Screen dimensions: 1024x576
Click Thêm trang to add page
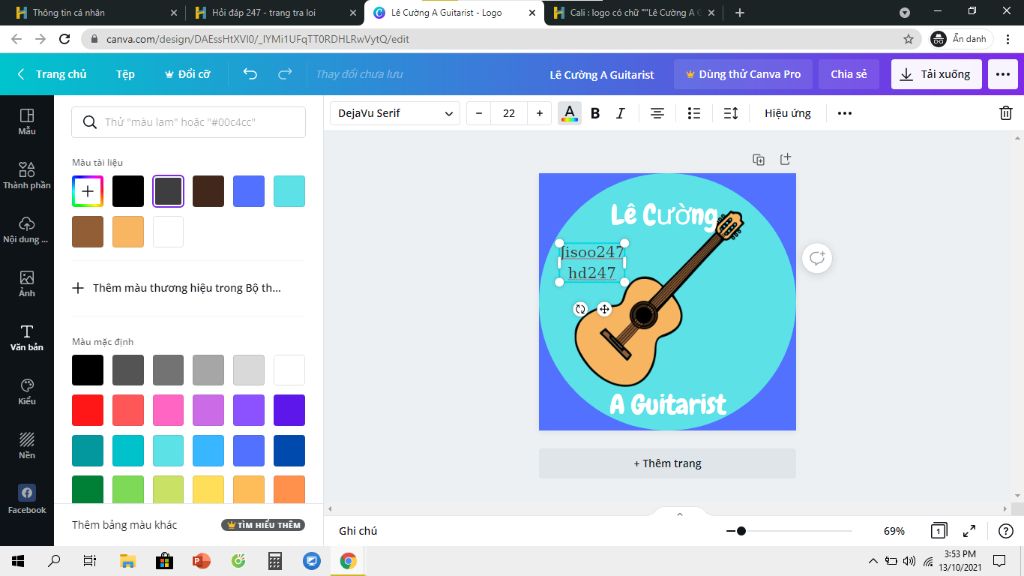tap(667, 463)
